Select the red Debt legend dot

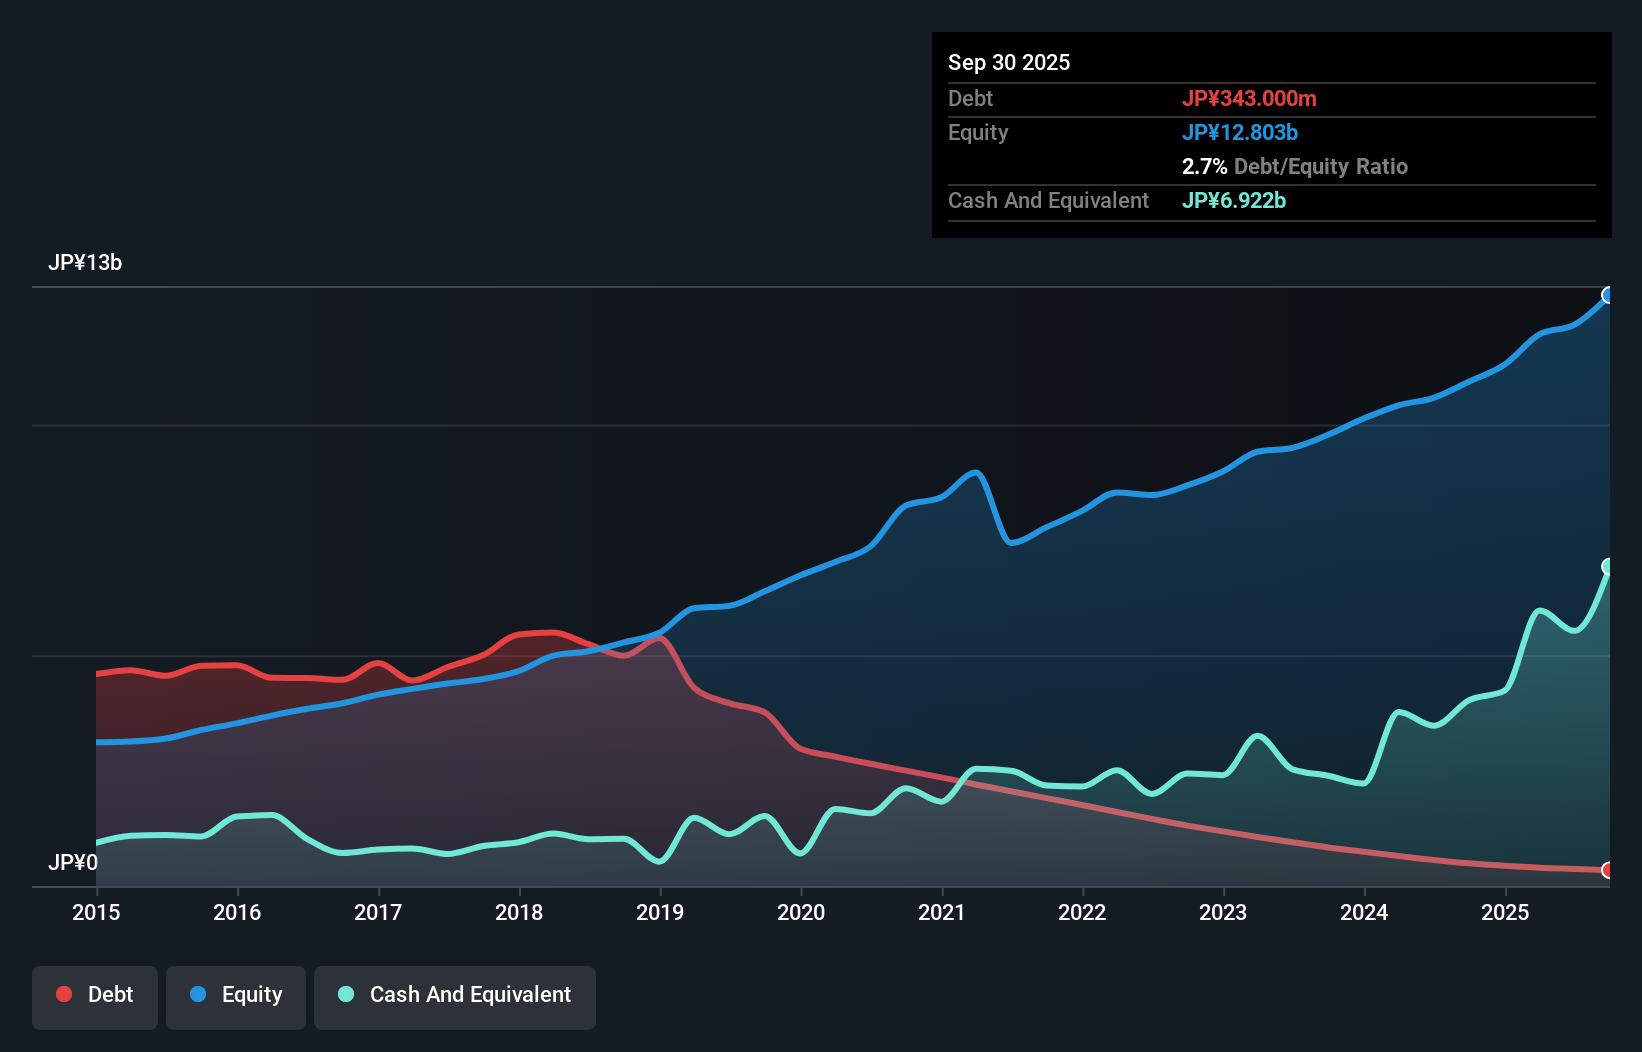pyautogui.click(x=63, y=994)
